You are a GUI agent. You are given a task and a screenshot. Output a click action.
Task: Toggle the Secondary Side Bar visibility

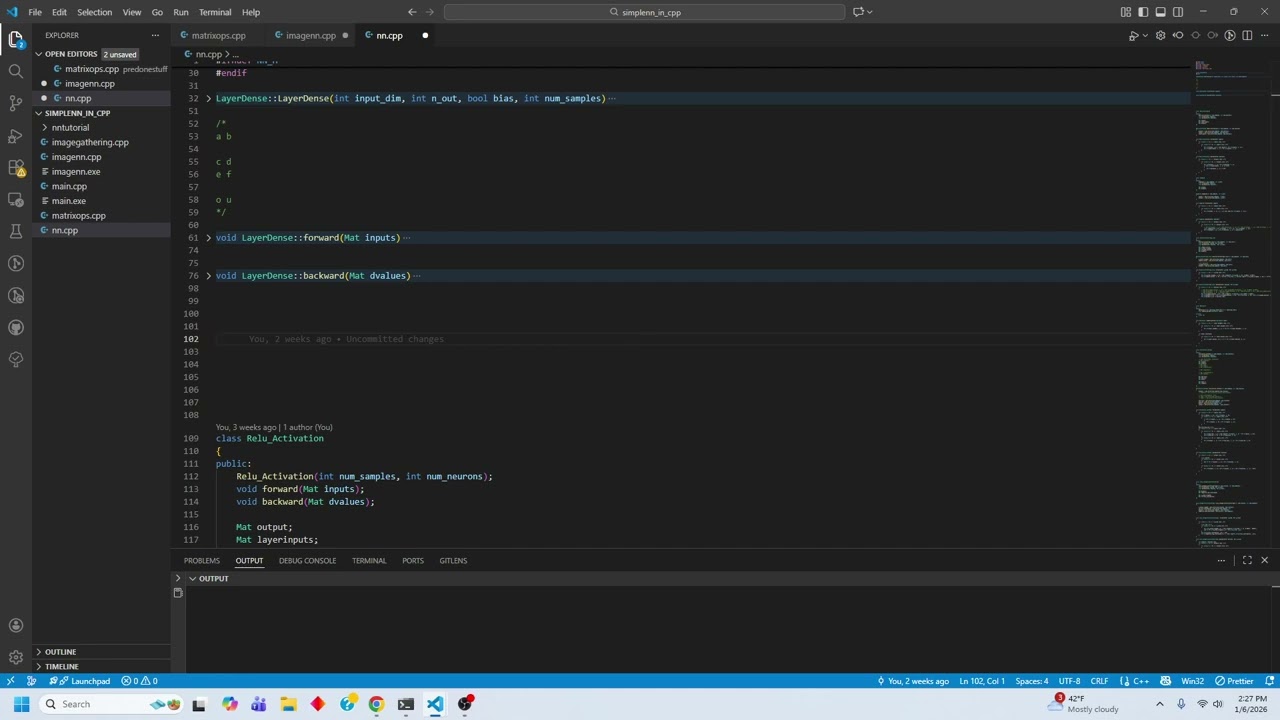click(x=1178, y=12)
